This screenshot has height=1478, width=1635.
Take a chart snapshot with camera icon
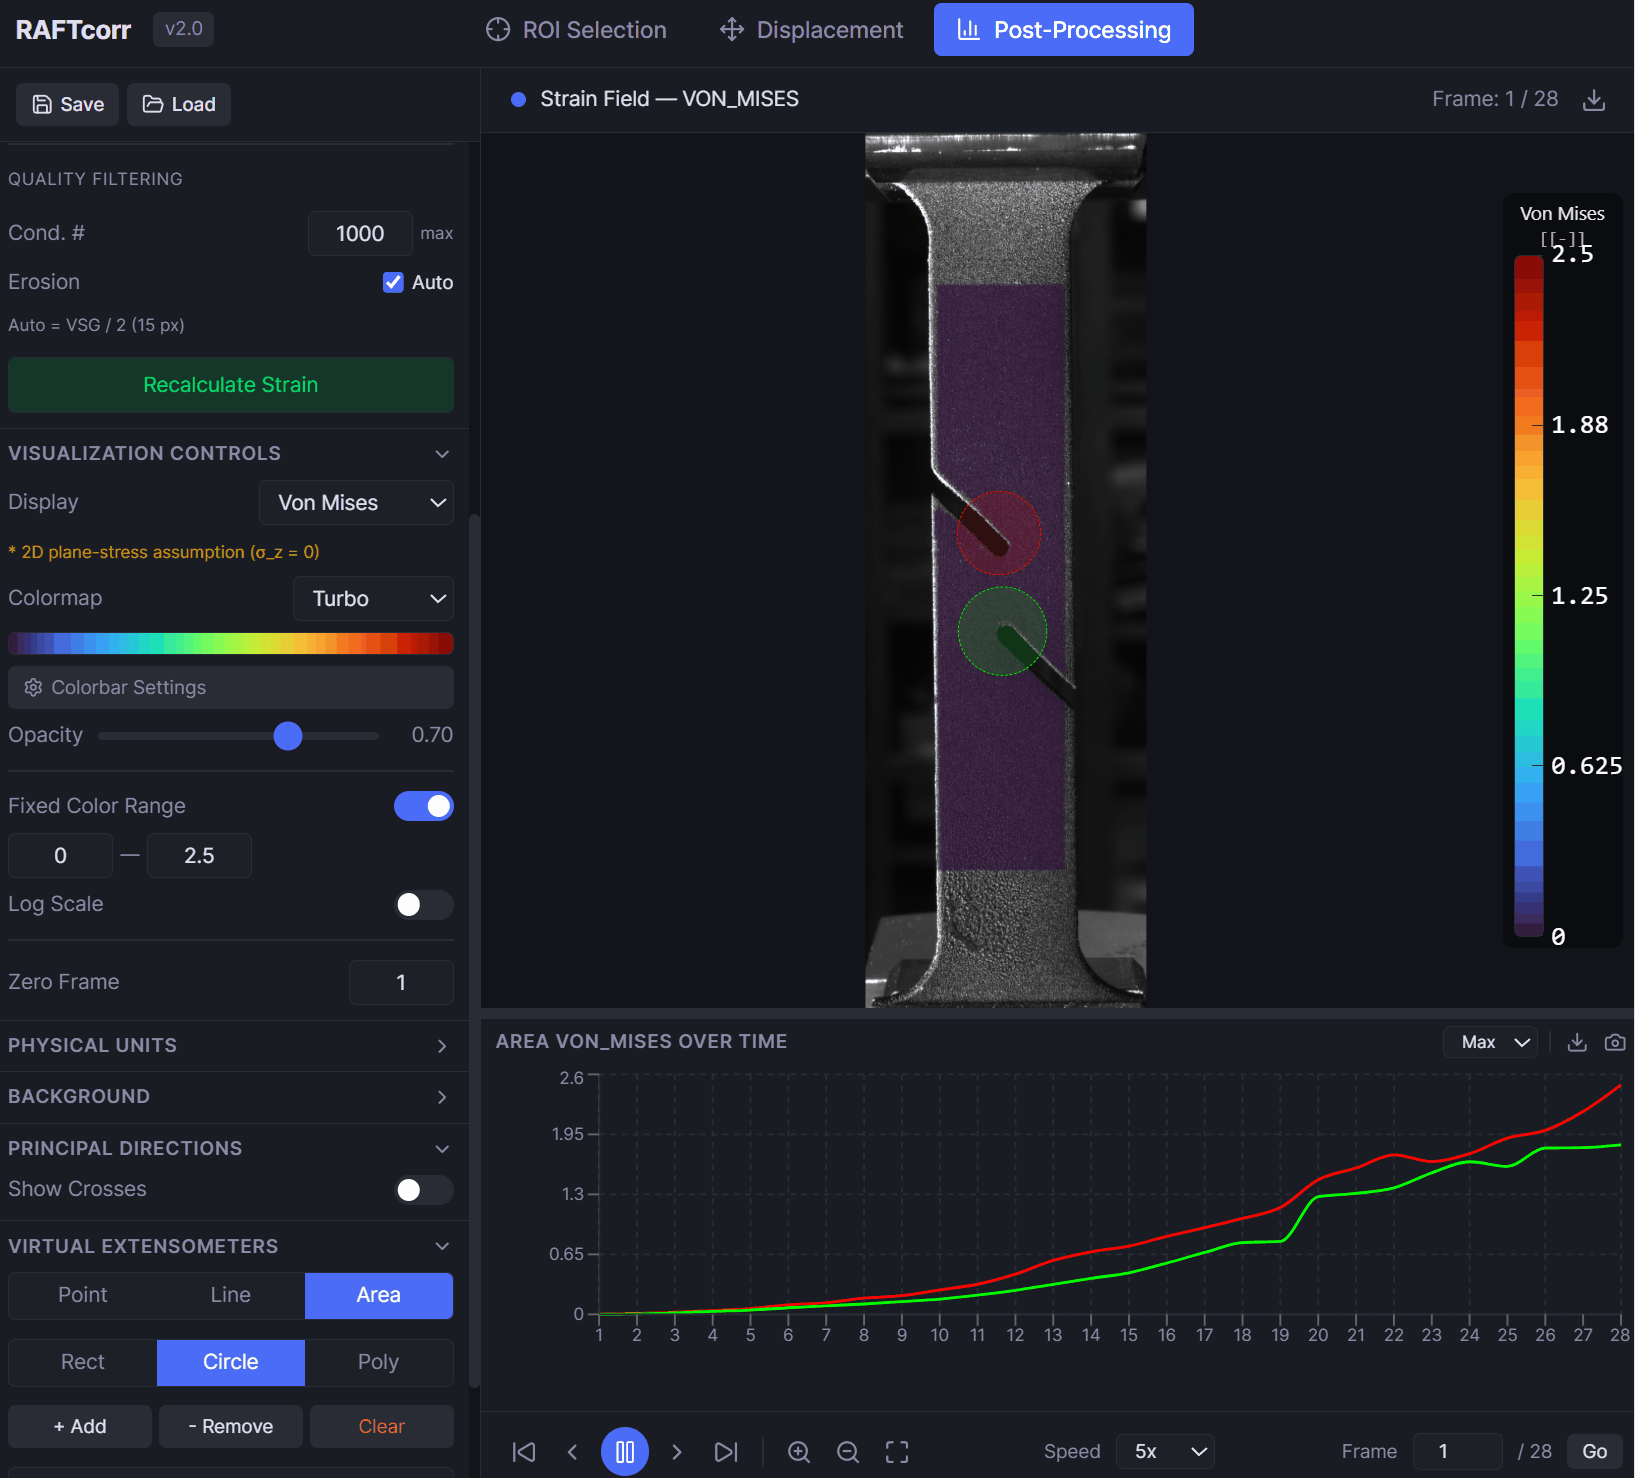(1614, 1042)
